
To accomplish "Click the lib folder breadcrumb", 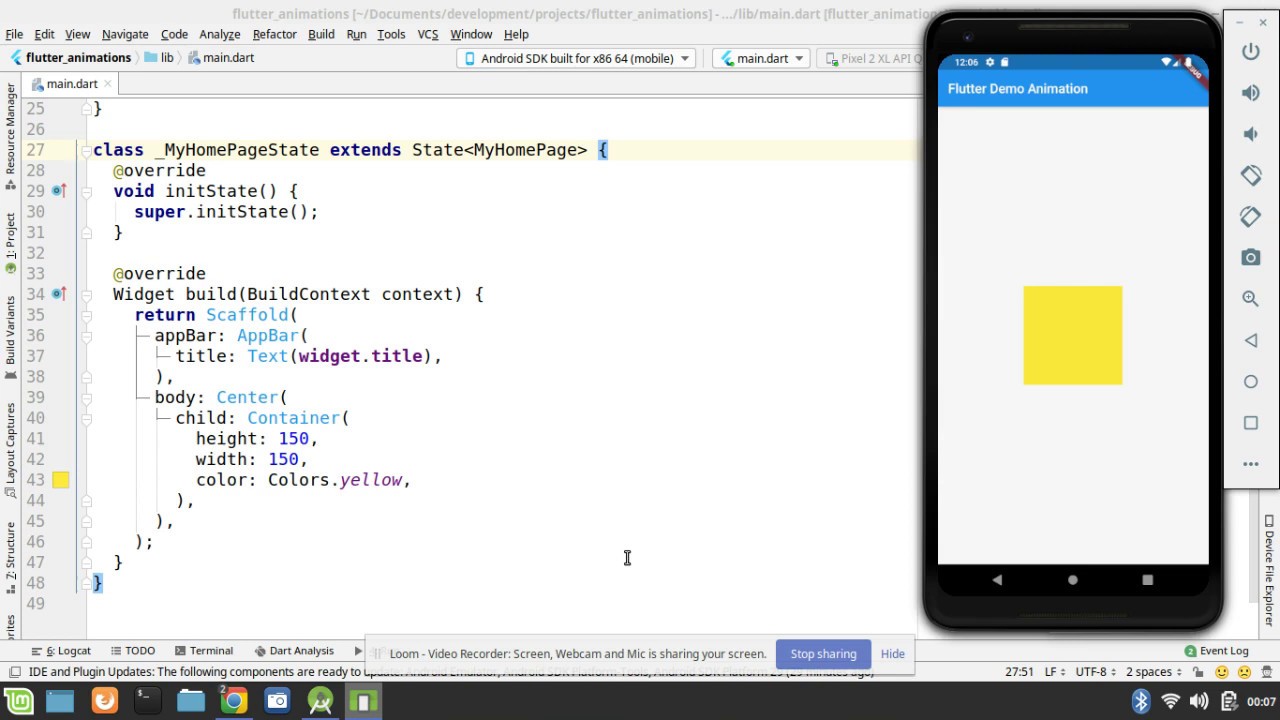I will click(160, 58).
